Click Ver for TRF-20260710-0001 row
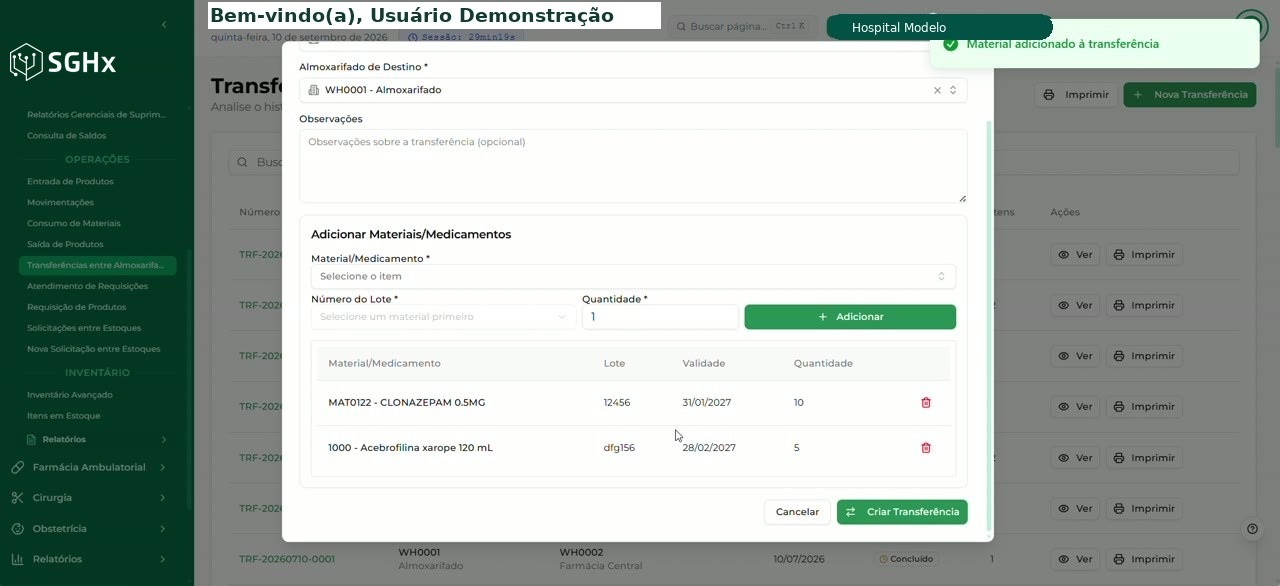Screen dimensions: 1280x586 coord(1075,559)
